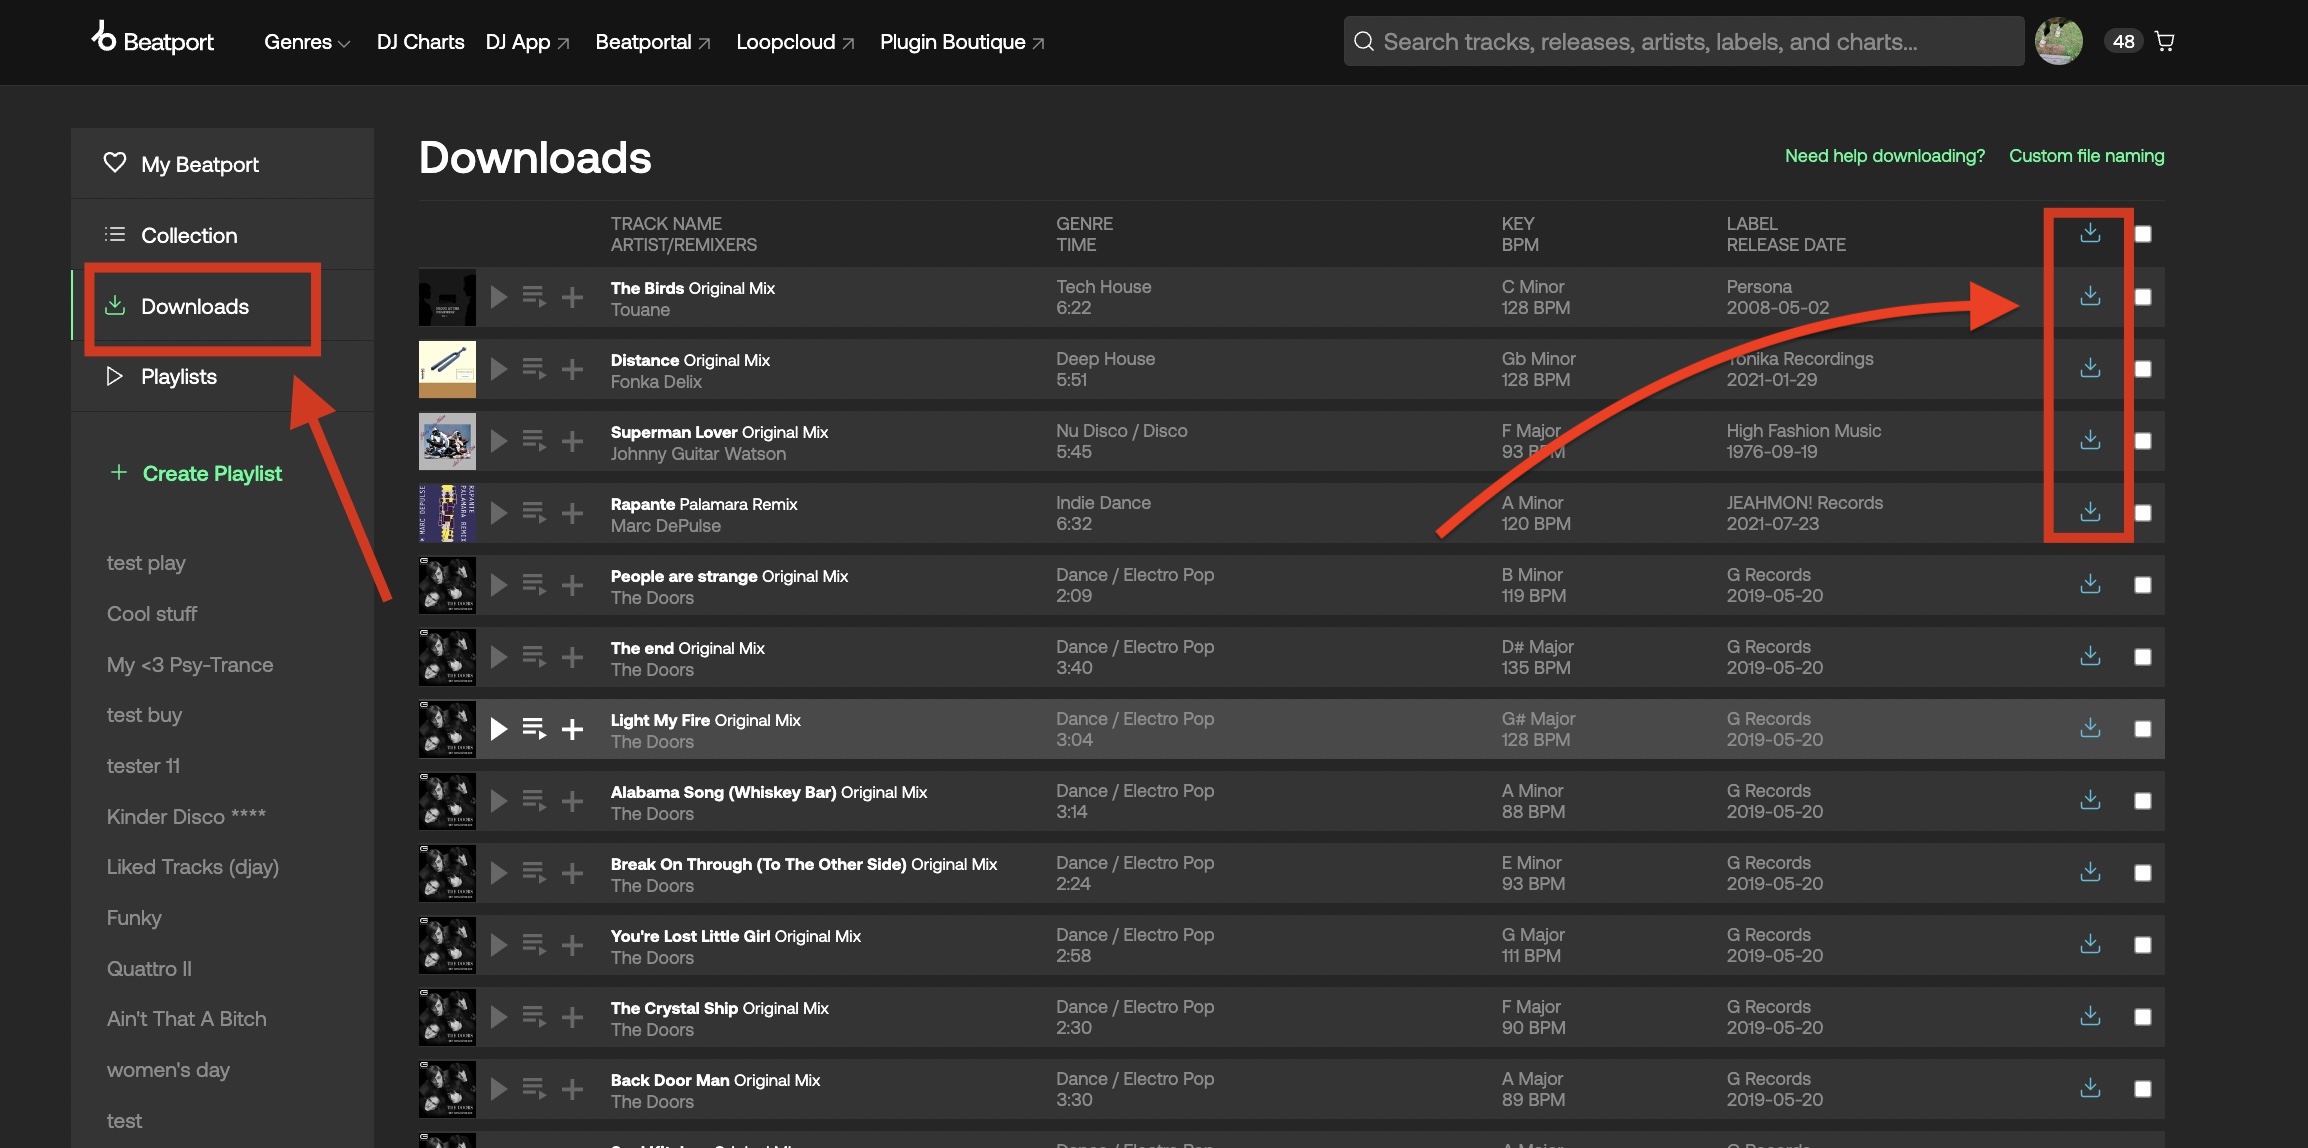Open The Birds album artwork
This screenshot has width=2308, height=1148.
click(x=447, y=297)
